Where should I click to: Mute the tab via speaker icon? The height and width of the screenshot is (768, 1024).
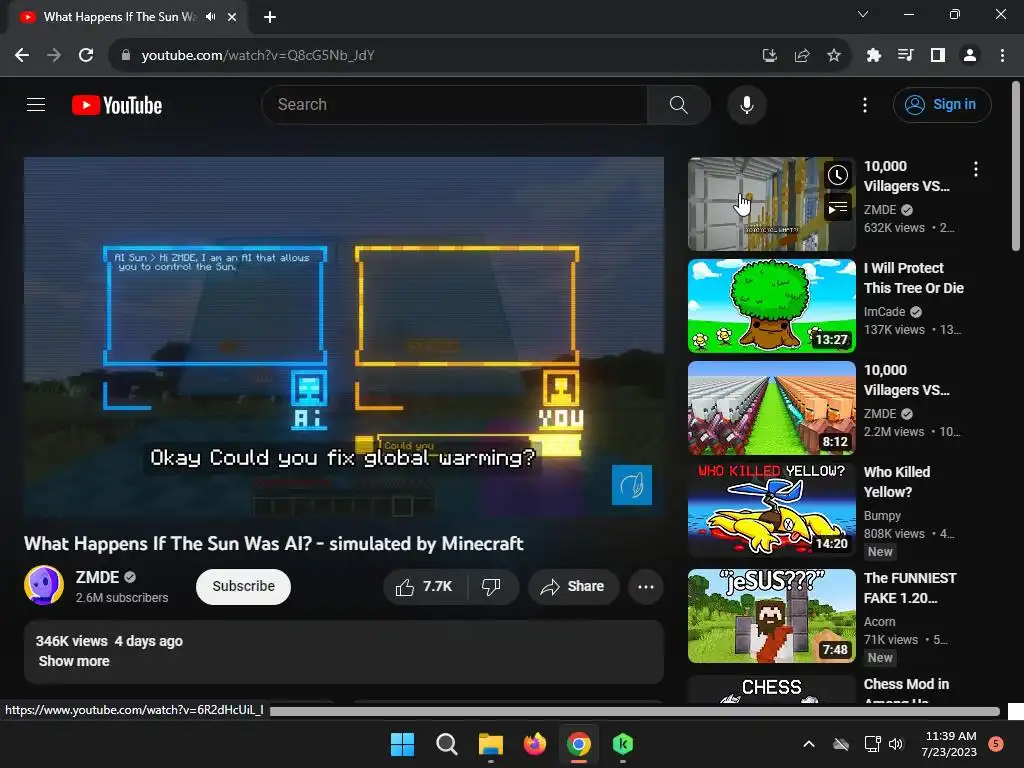pyautogui.click(x=210, y=17)
